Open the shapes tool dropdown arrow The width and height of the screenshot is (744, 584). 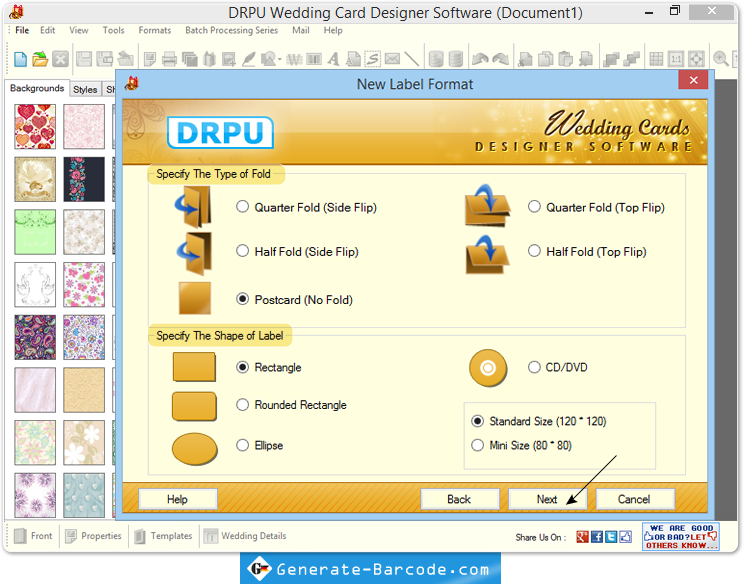(x=279, y=60)
